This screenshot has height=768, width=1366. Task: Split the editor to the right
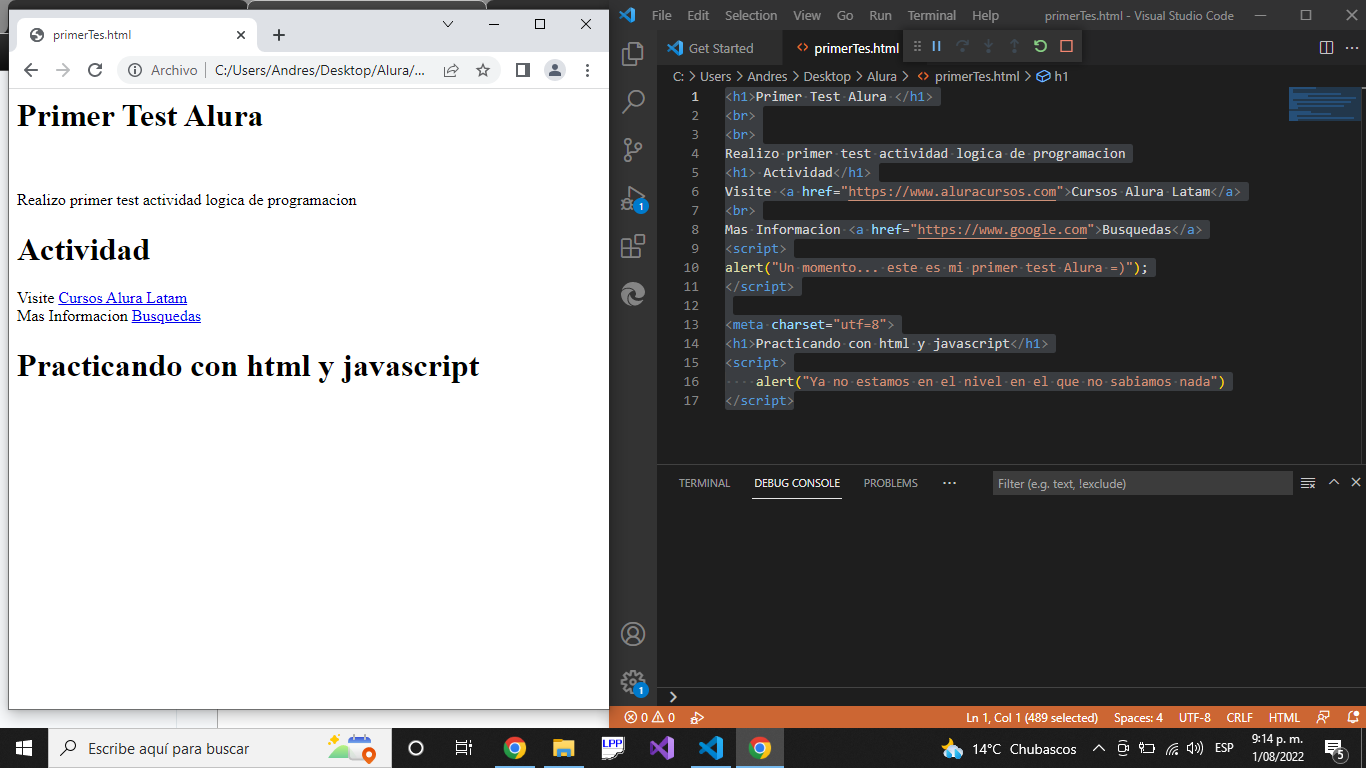pyautogui.click(x=1326, y=47)
